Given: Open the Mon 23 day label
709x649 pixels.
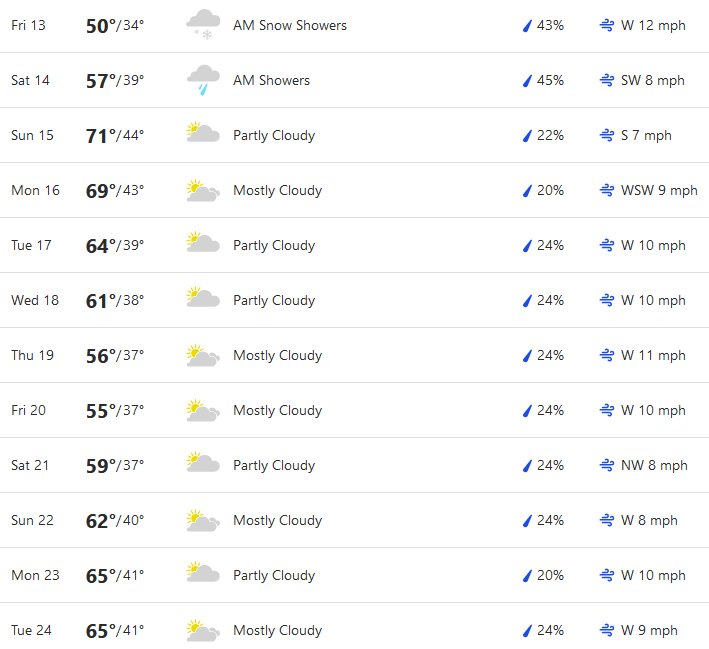Looking at the screenshot, I should pos(35,575).
